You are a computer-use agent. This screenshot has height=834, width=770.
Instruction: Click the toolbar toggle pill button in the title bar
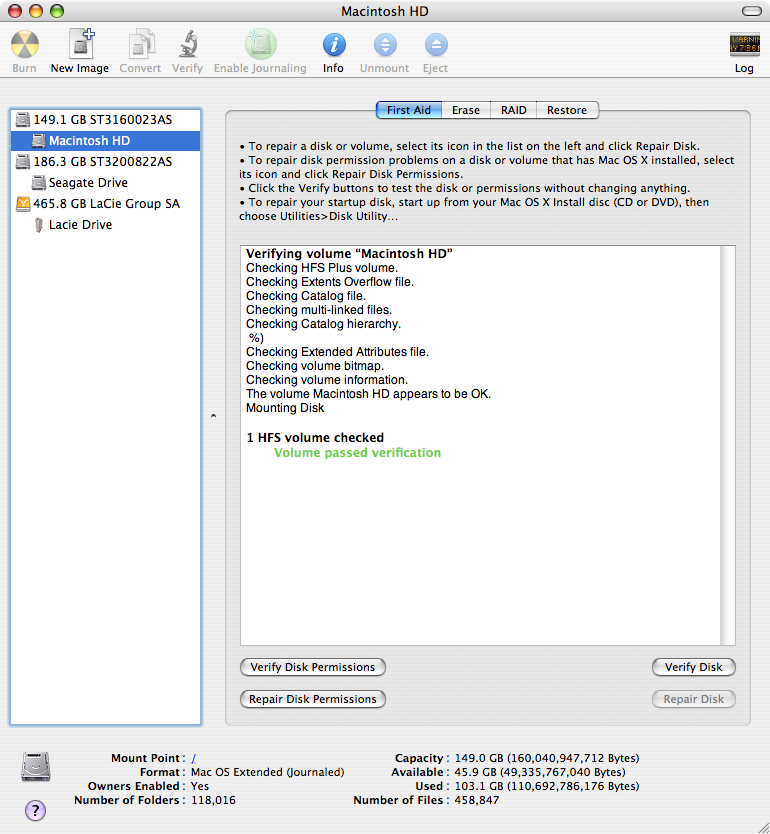pyautogui.click(x=751, y=11)
